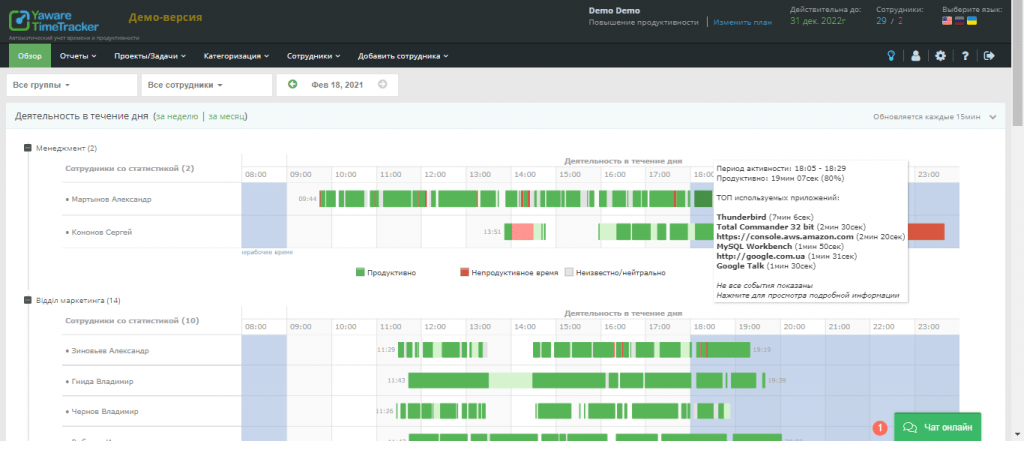Viewport: 1024px width, 459px height.
Task: Expand the Отчеты menu
Action: (76, 56)
